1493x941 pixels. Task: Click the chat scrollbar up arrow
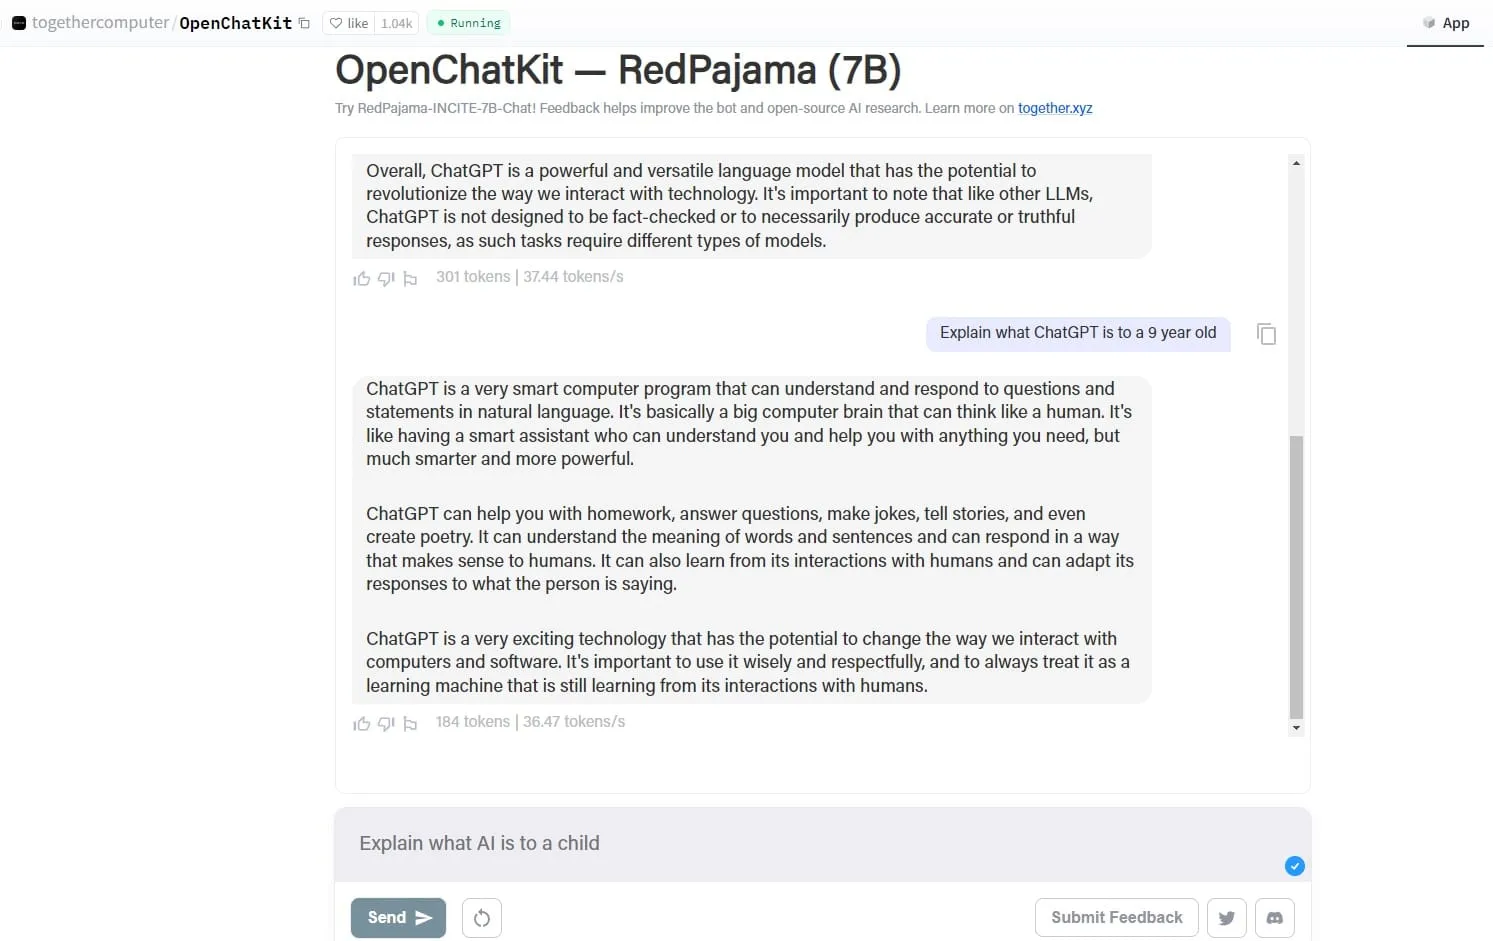[1296, 163]
